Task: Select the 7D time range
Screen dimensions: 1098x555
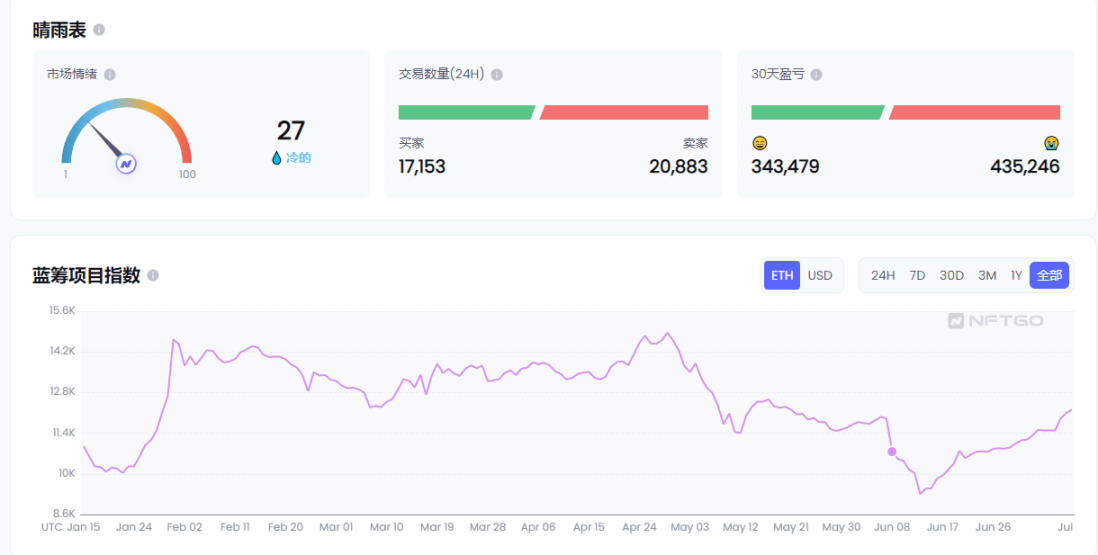Action: click(x=917, y=275)
